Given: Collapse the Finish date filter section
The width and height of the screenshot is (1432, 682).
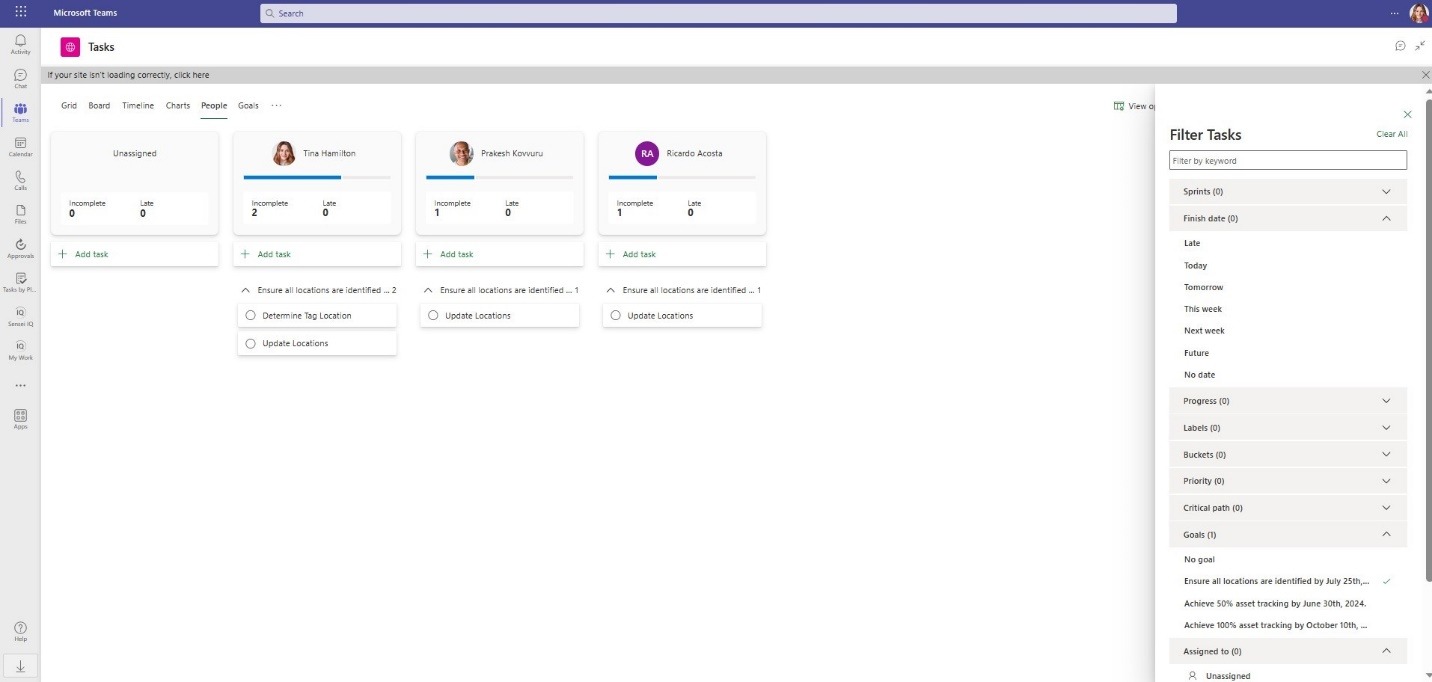Looking at the screenshot, I should [x=1288, y=218].
